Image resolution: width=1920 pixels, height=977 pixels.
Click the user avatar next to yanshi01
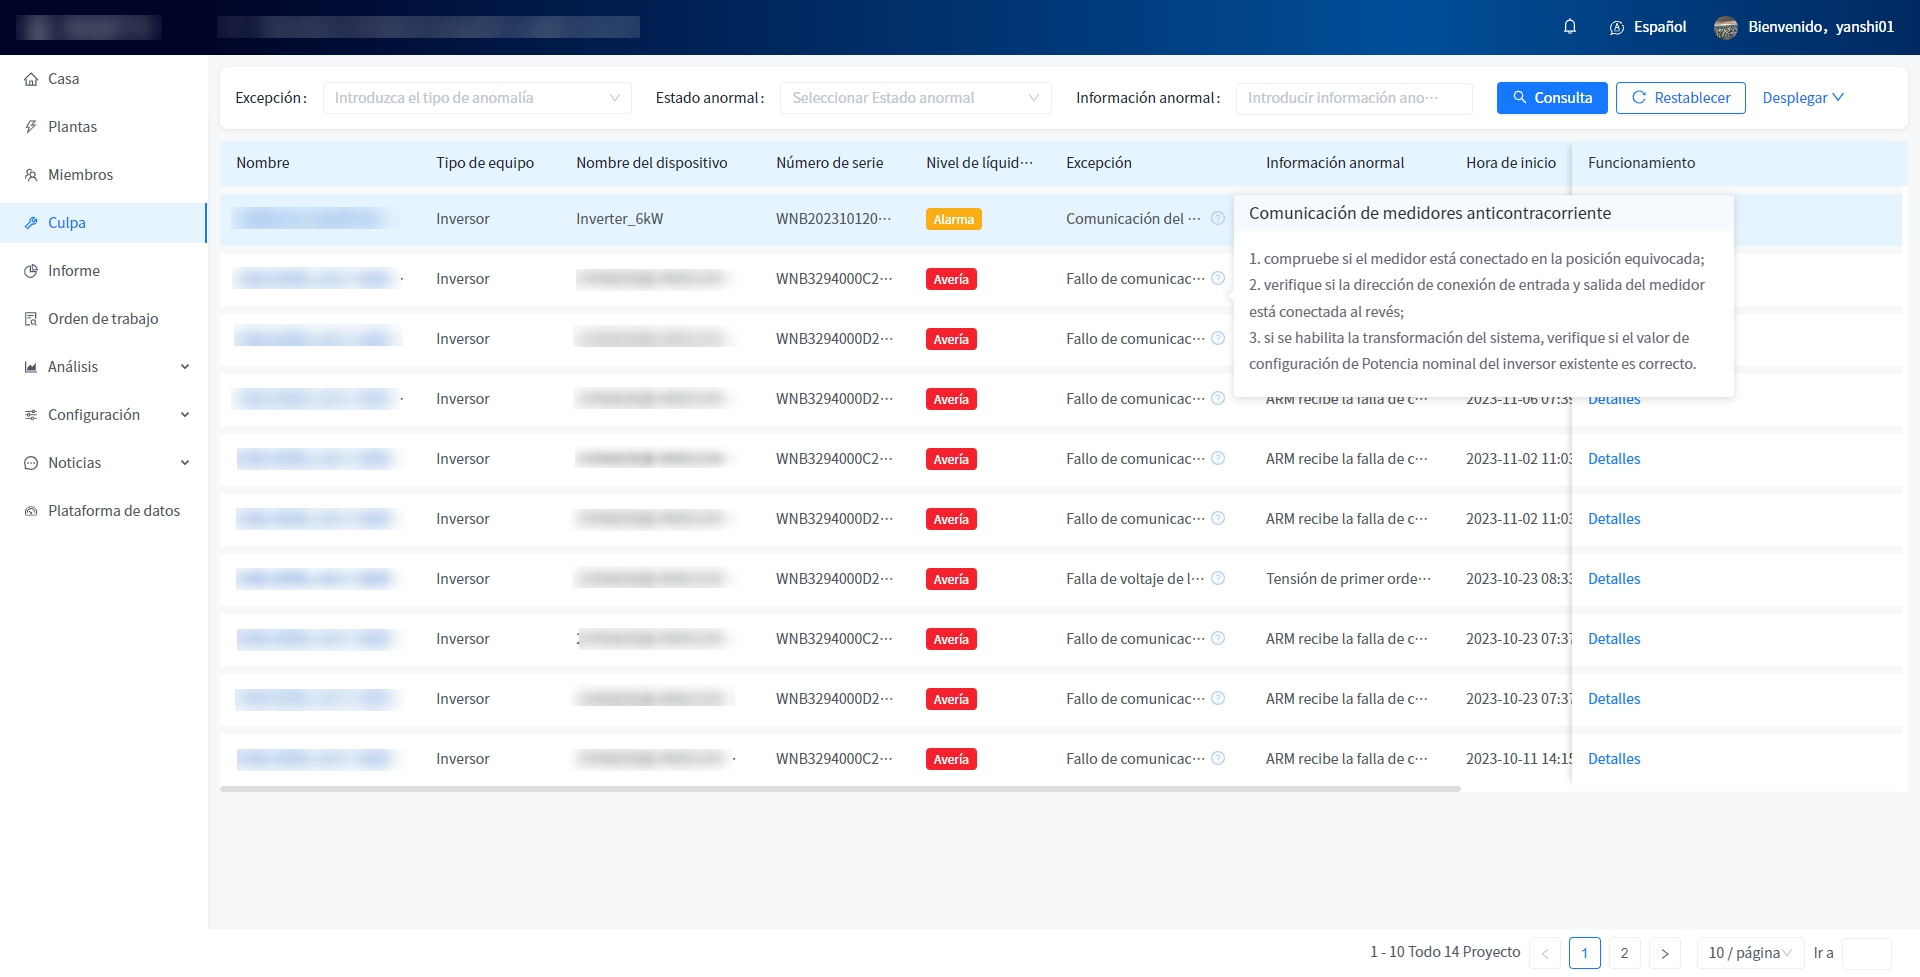point(1725,28)
